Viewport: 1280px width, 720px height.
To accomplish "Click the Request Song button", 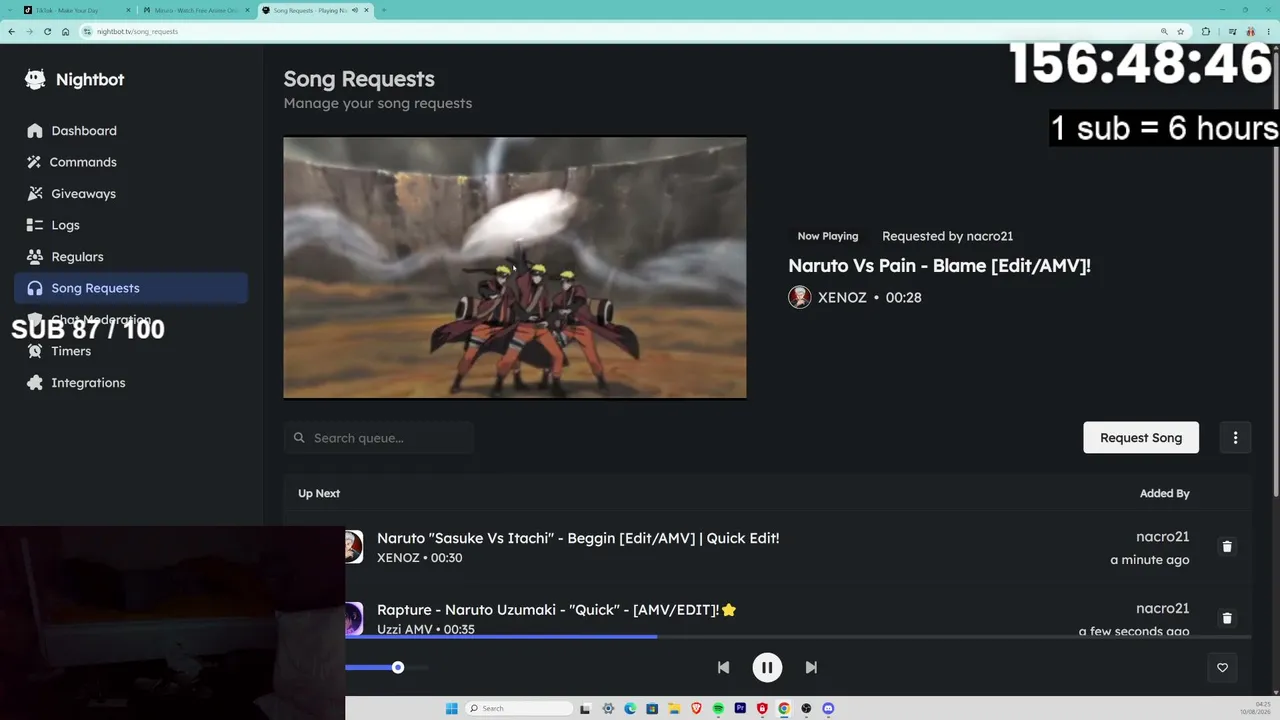I will click(x=1141, y=438).
